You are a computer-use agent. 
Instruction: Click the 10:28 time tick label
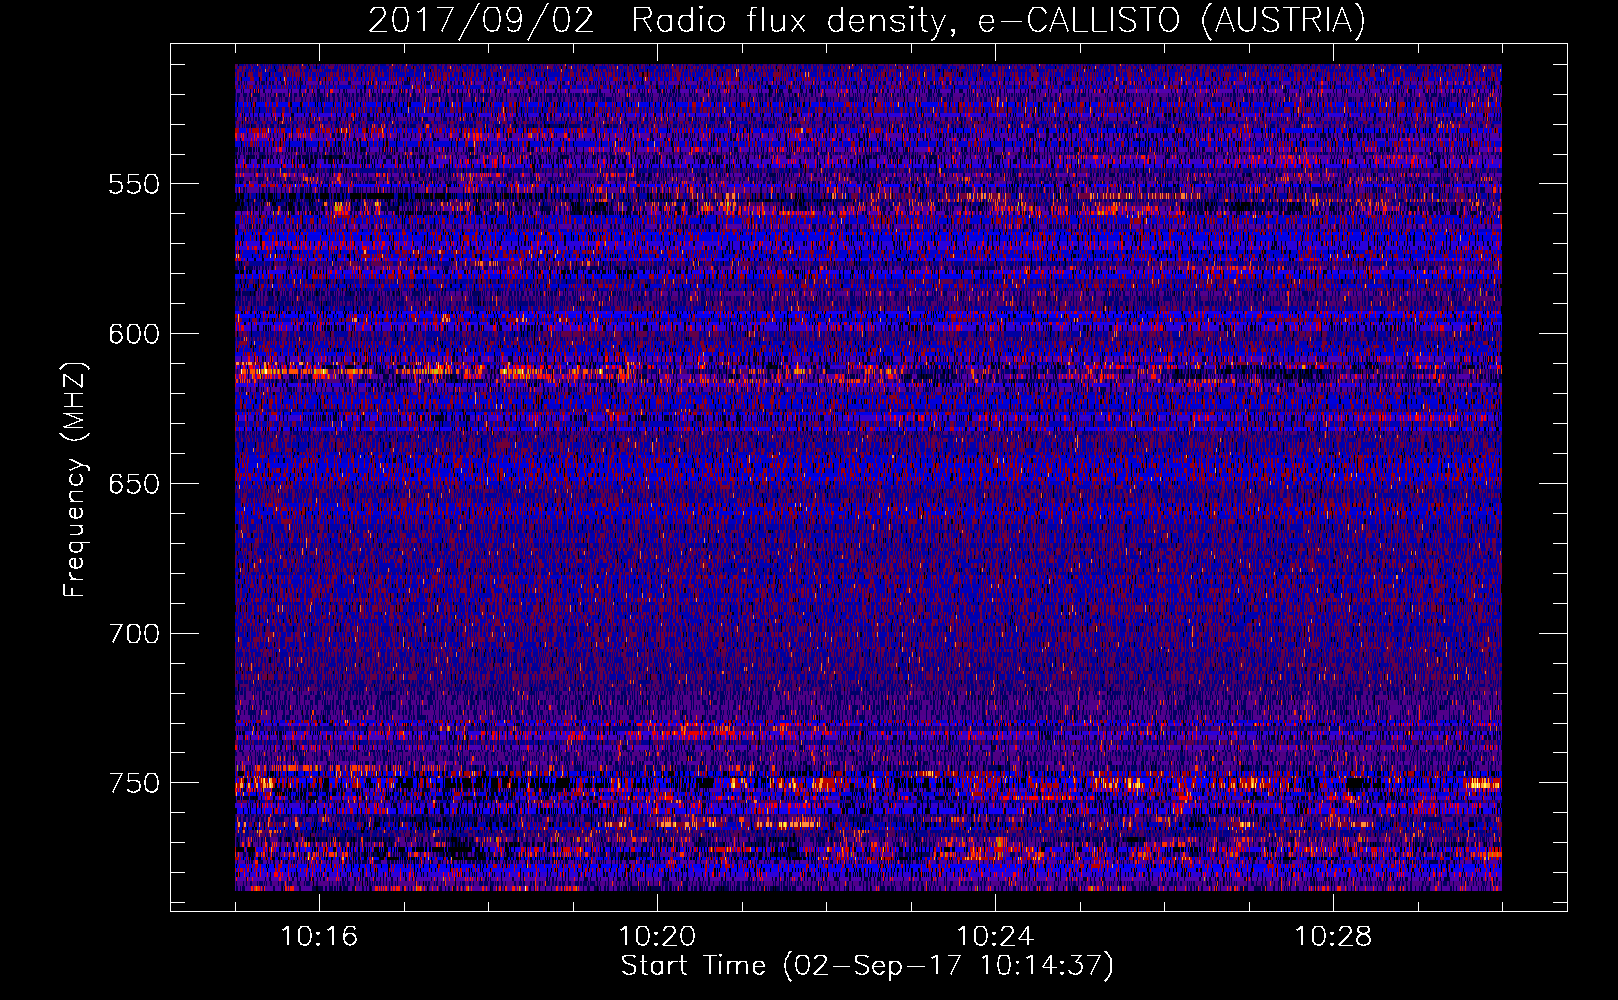pyautogui.click(x=1333, y=937)
